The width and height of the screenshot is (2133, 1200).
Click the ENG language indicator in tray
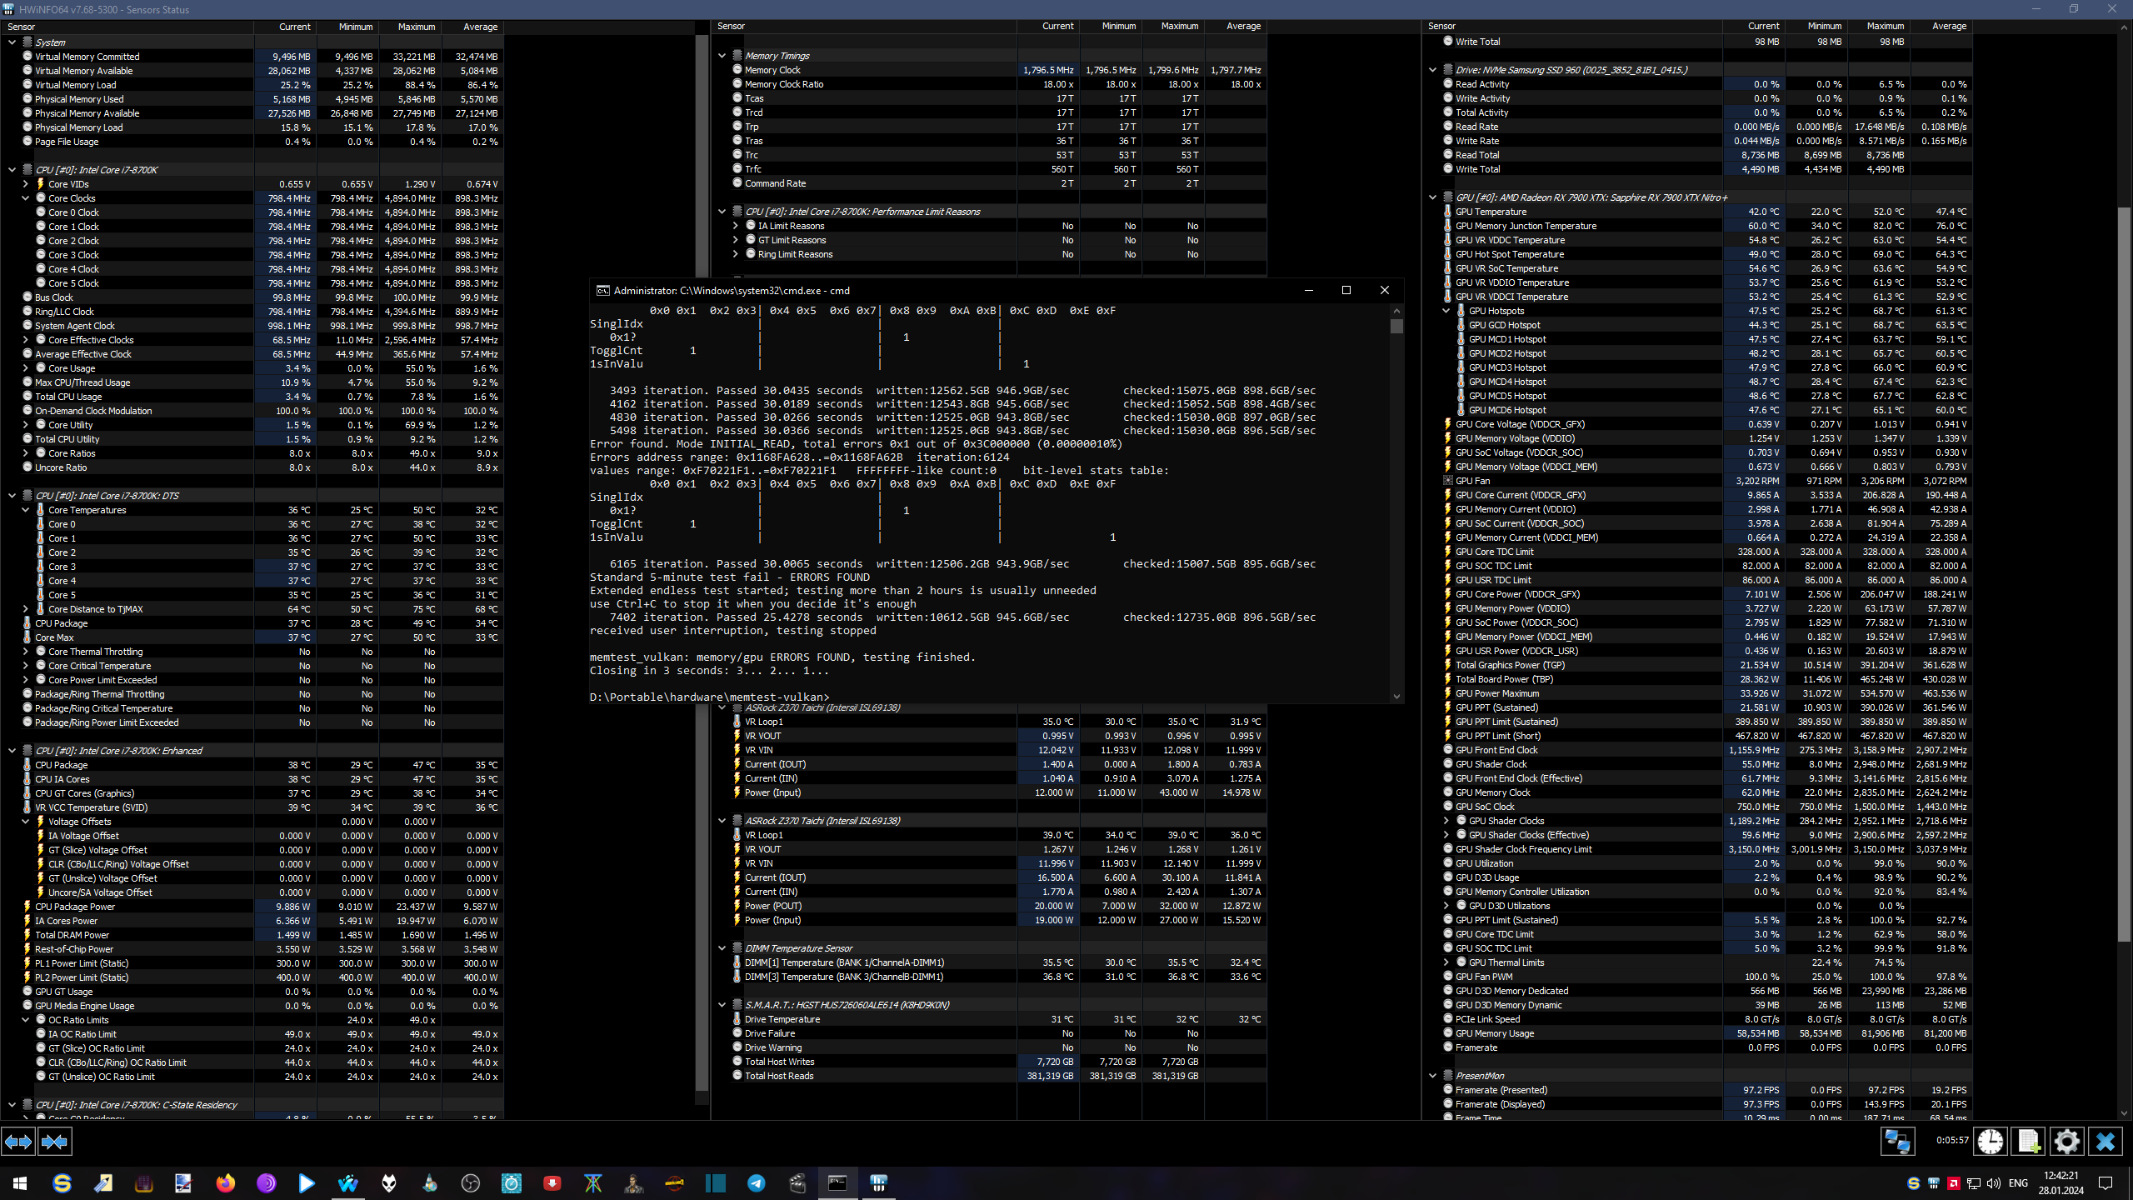pyautogui.click(x=2017, y=1183)
